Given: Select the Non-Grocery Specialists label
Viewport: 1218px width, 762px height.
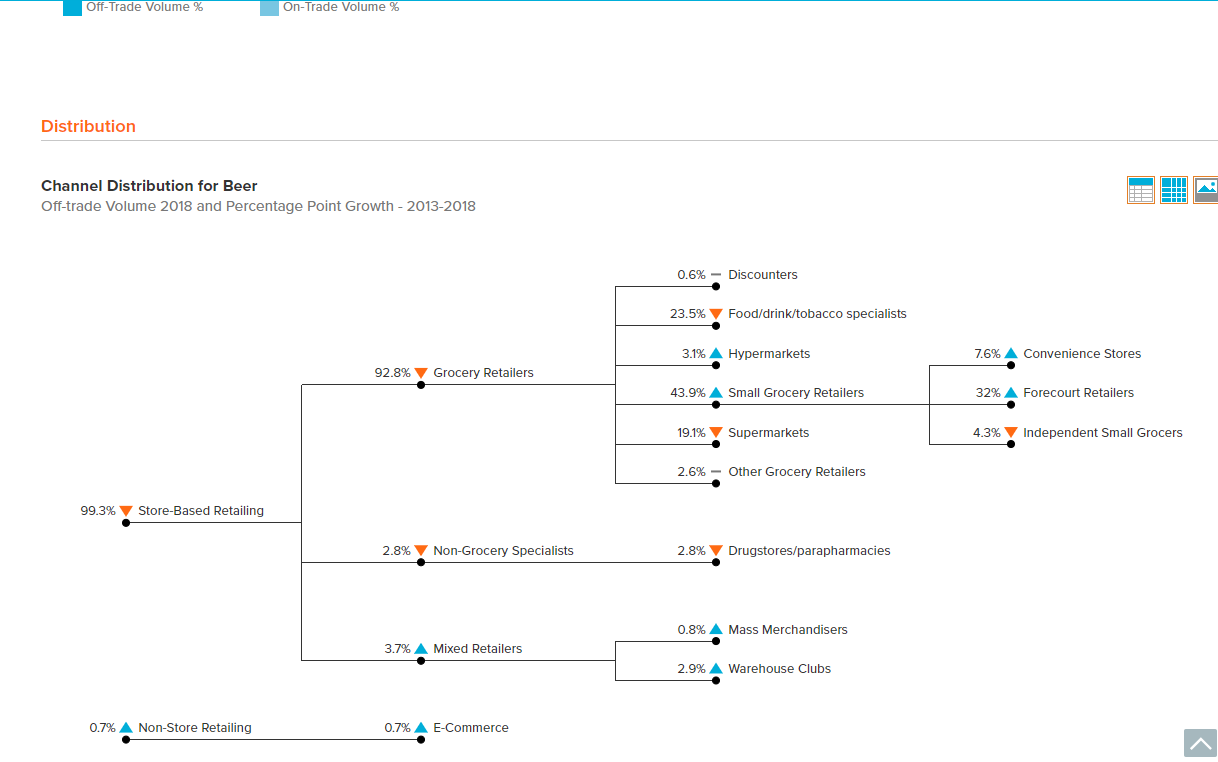Looking at the screenshot, I should [504, 551].
